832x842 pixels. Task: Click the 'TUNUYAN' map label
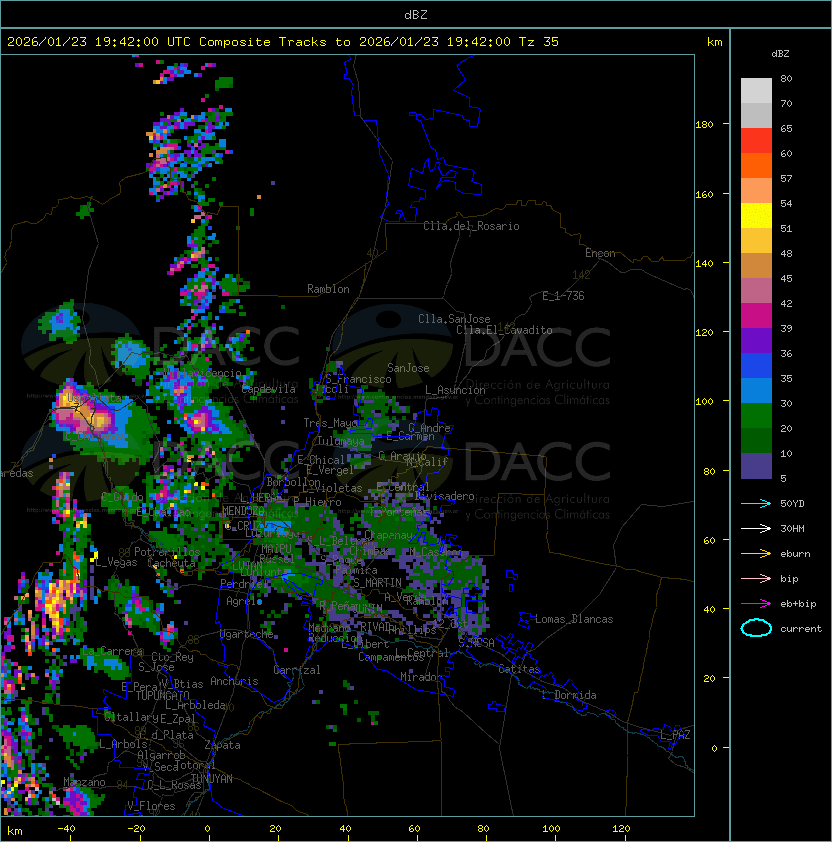click(x=212, y=779)
